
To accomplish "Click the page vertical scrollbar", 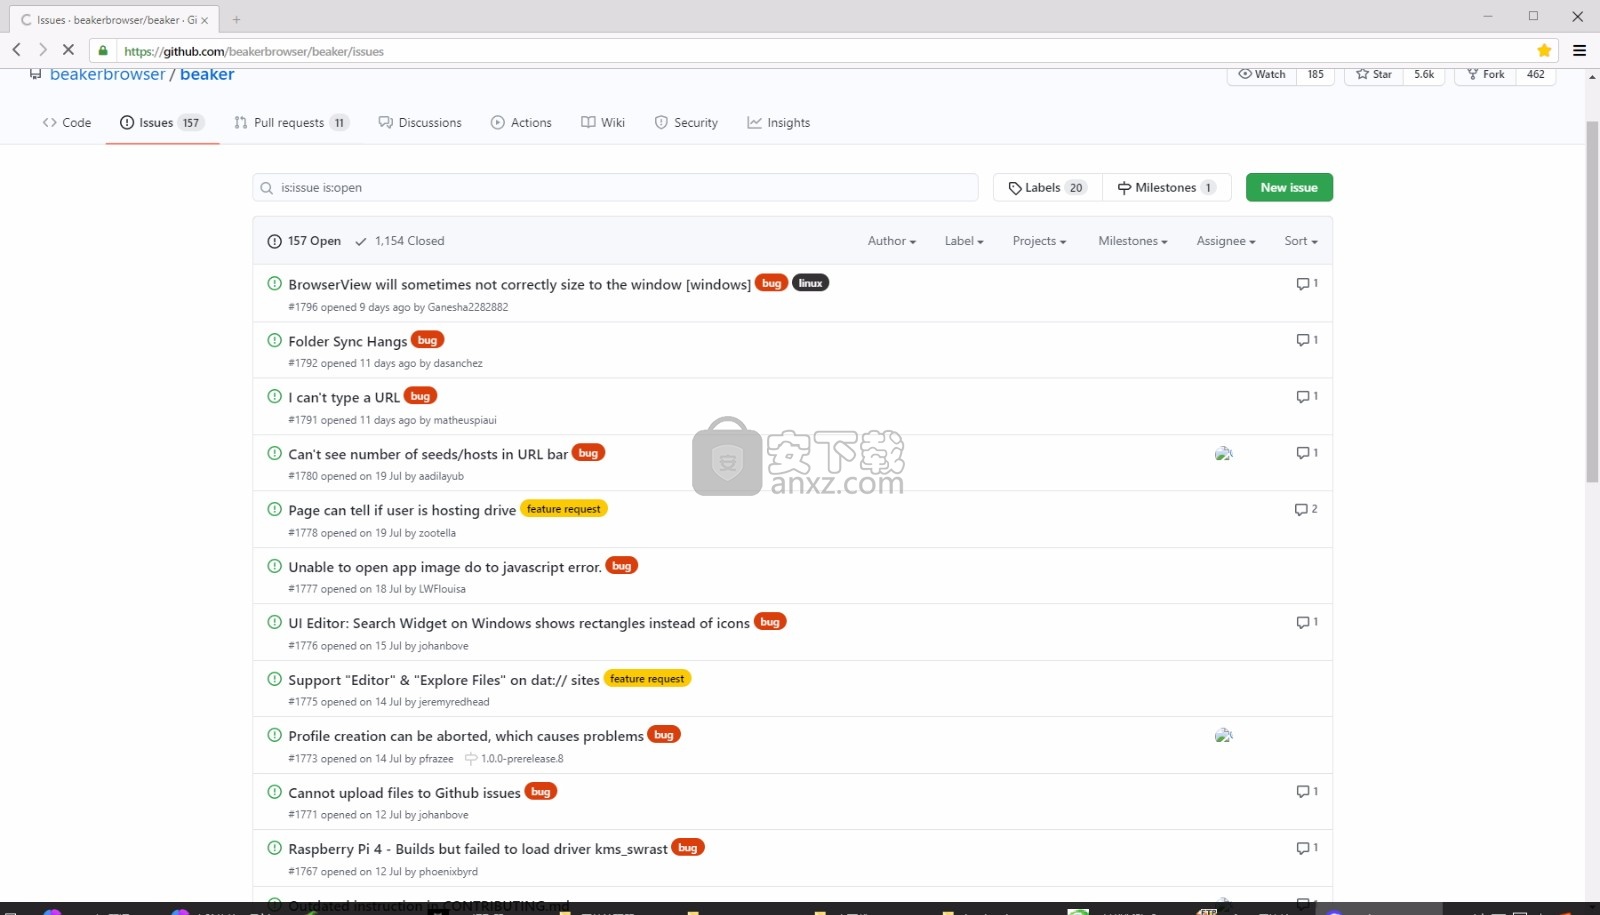I will 1592,300.
